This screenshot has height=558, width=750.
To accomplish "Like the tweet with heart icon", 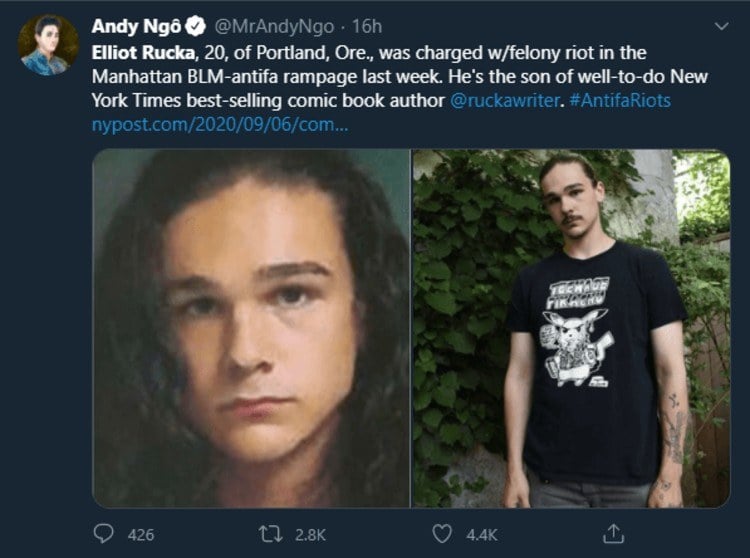I will coord(442,534).
